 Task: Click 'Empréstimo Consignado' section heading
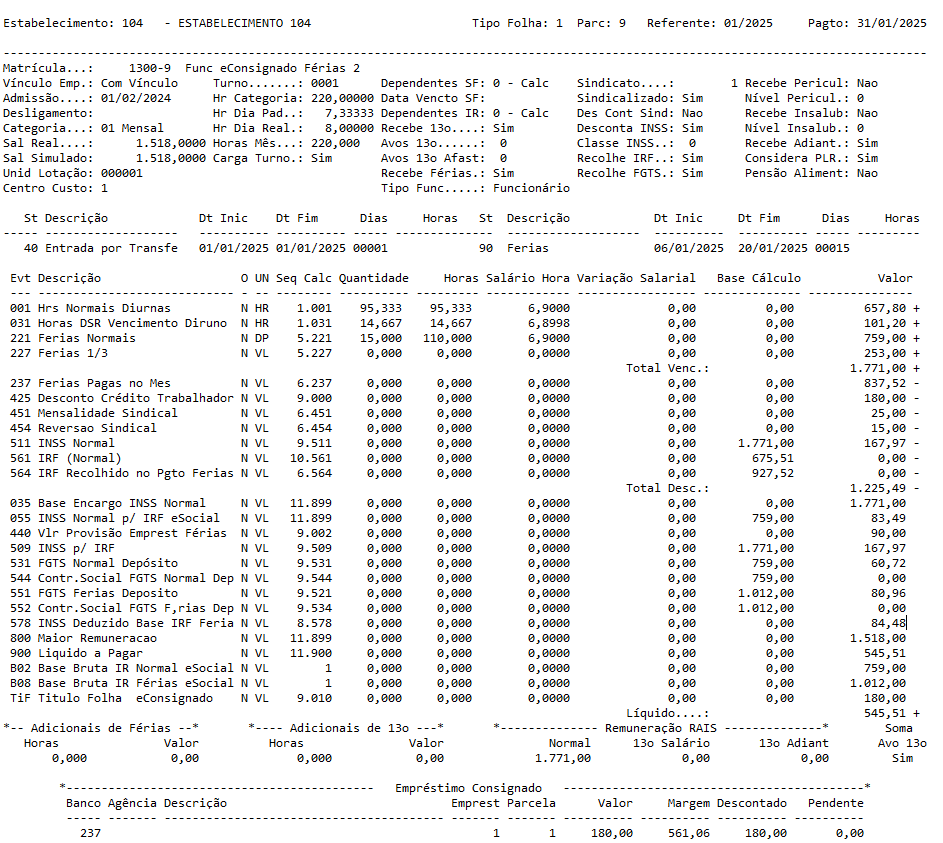click(468, 789)
